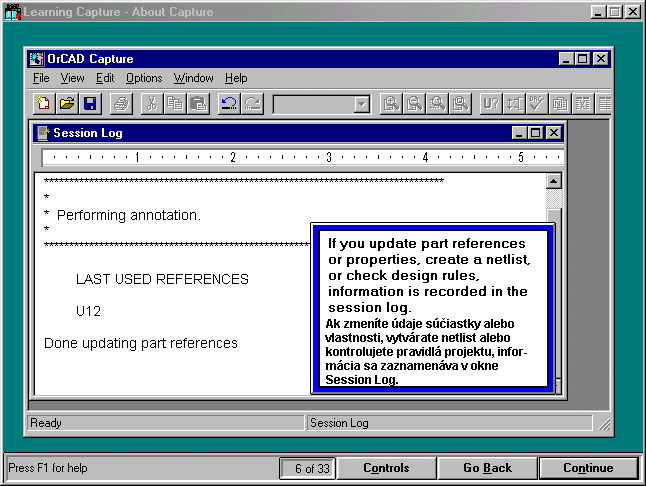646x486 pixels.
Task: Open the File menu
Action: pos(41,78)
